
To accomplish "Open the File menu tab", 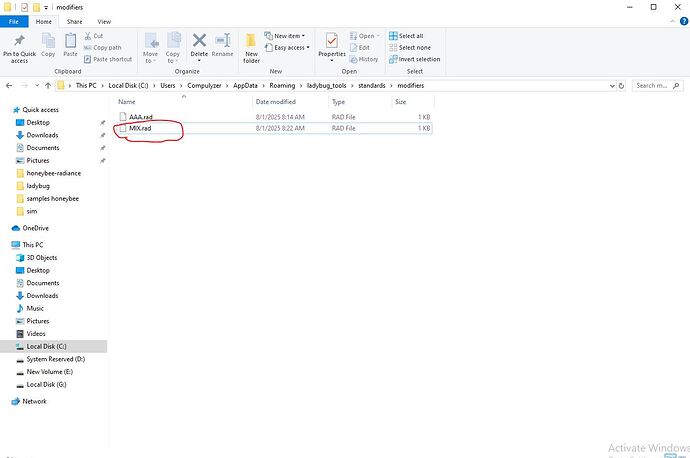I will click(x=15, y=20).
